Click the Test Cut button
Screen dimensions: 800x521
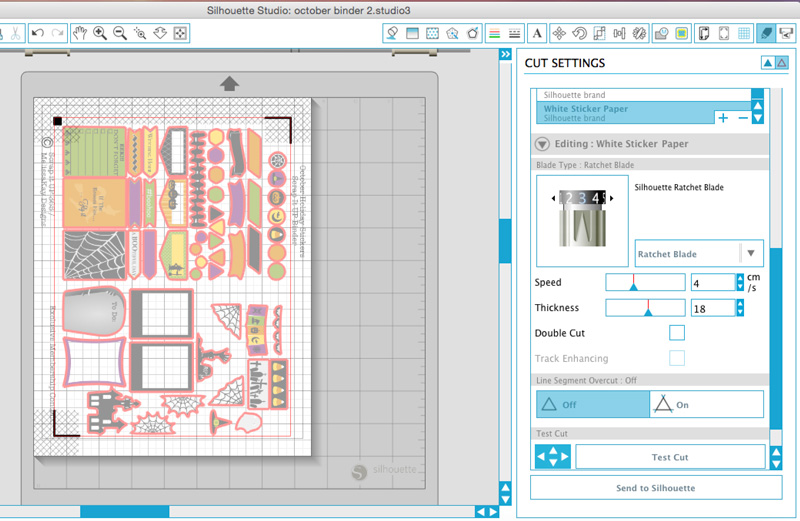click(x=670, y=457)
